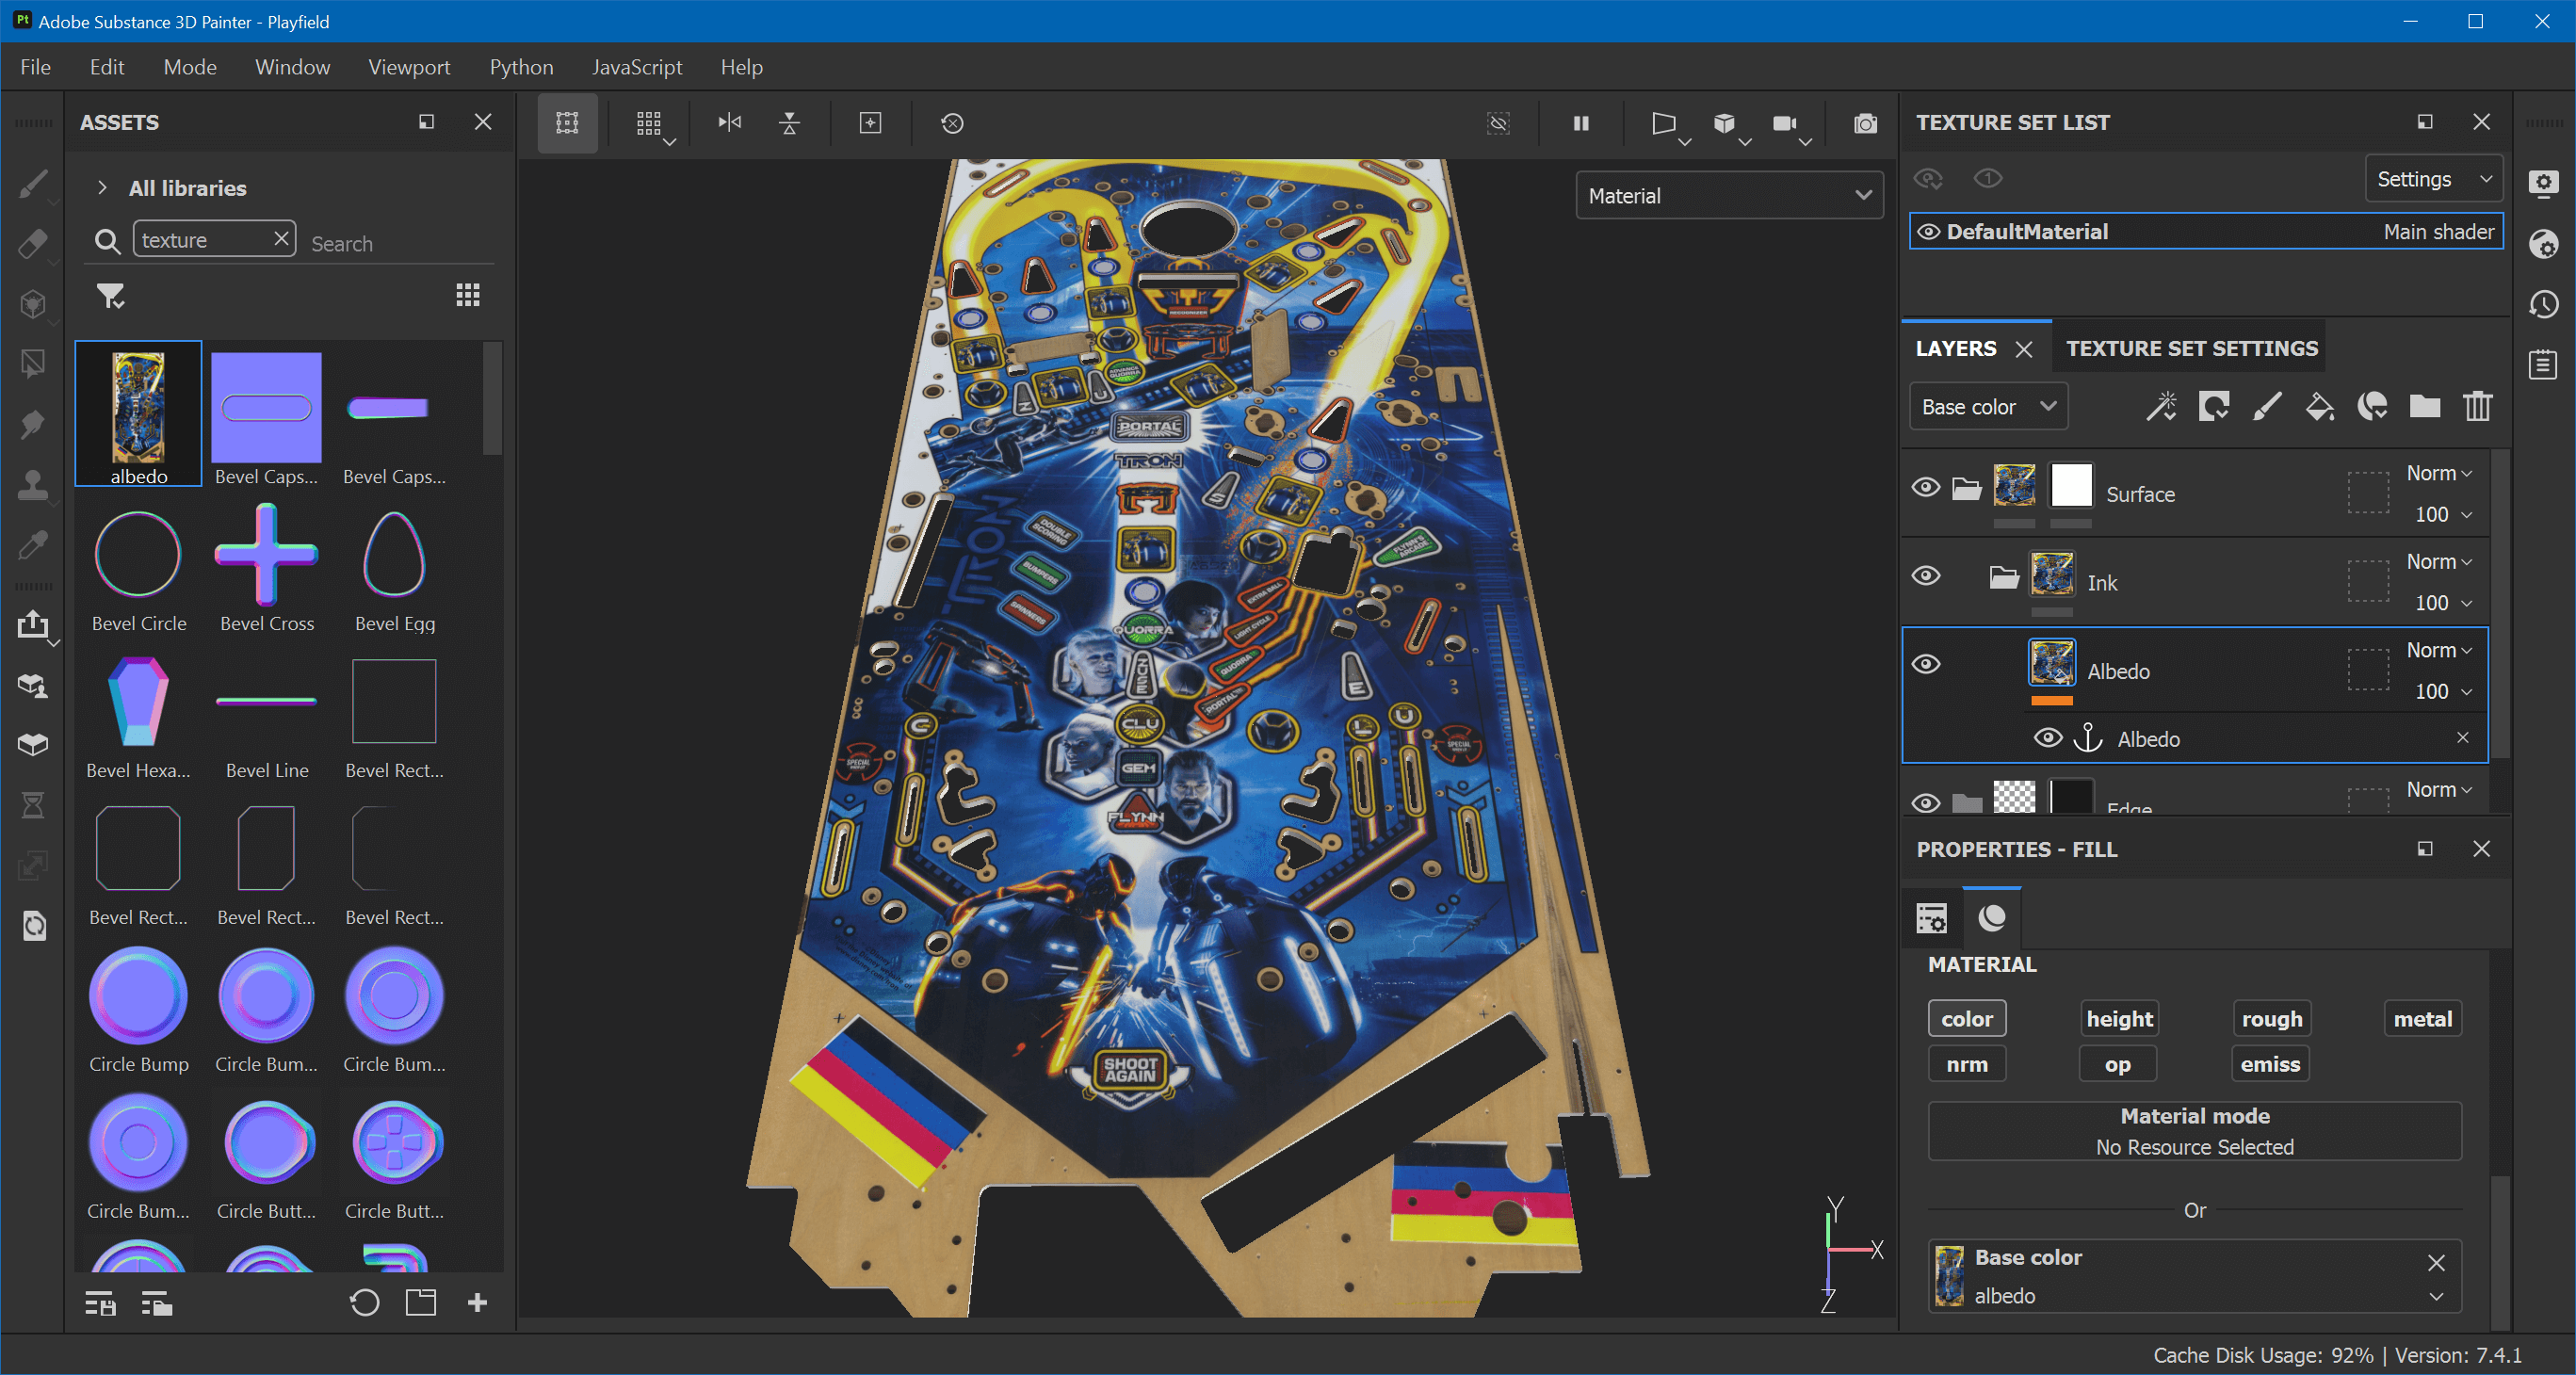Toggle the emiss channel button
Image resolution: width=2576 pixels, height=1375 pixels.
(x=2270, y=1064)
